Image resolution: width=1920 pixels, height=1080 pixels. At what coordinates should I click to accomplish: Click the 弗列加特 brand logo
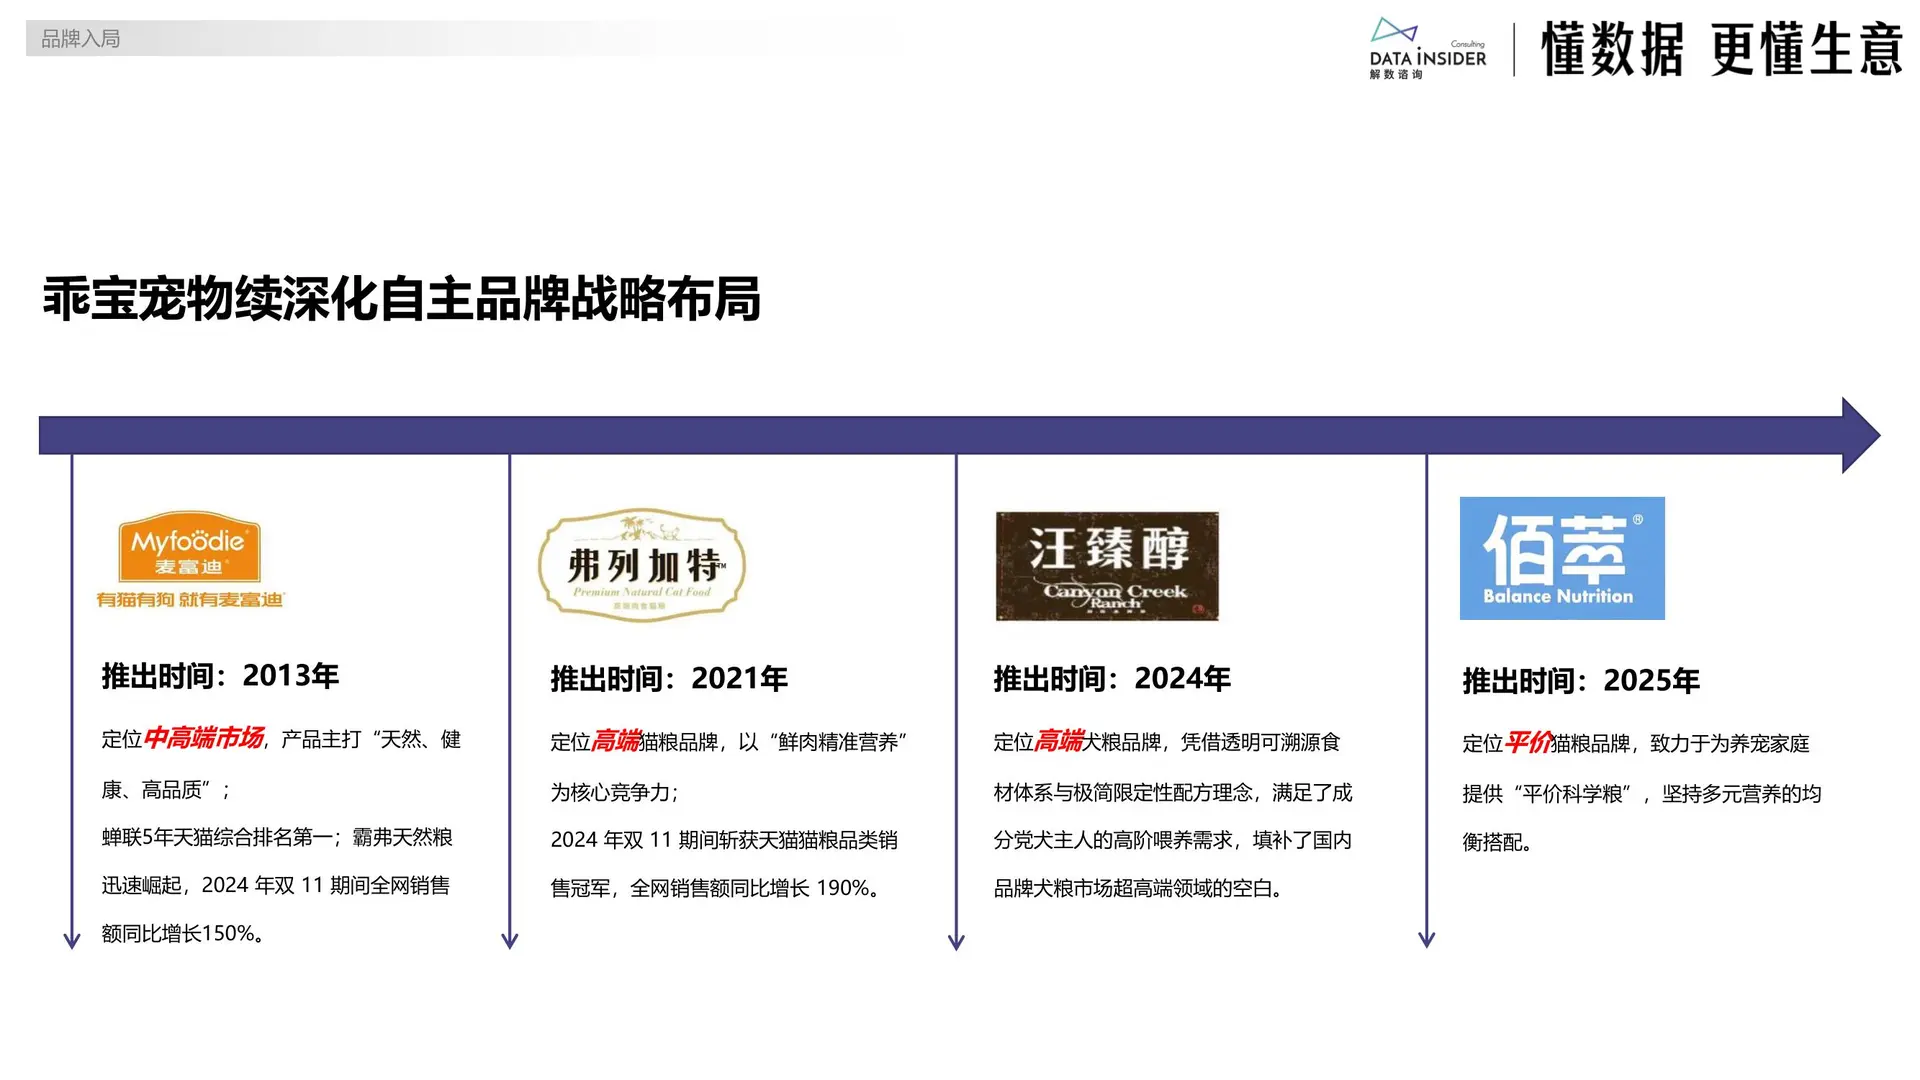tap(642, 565)
